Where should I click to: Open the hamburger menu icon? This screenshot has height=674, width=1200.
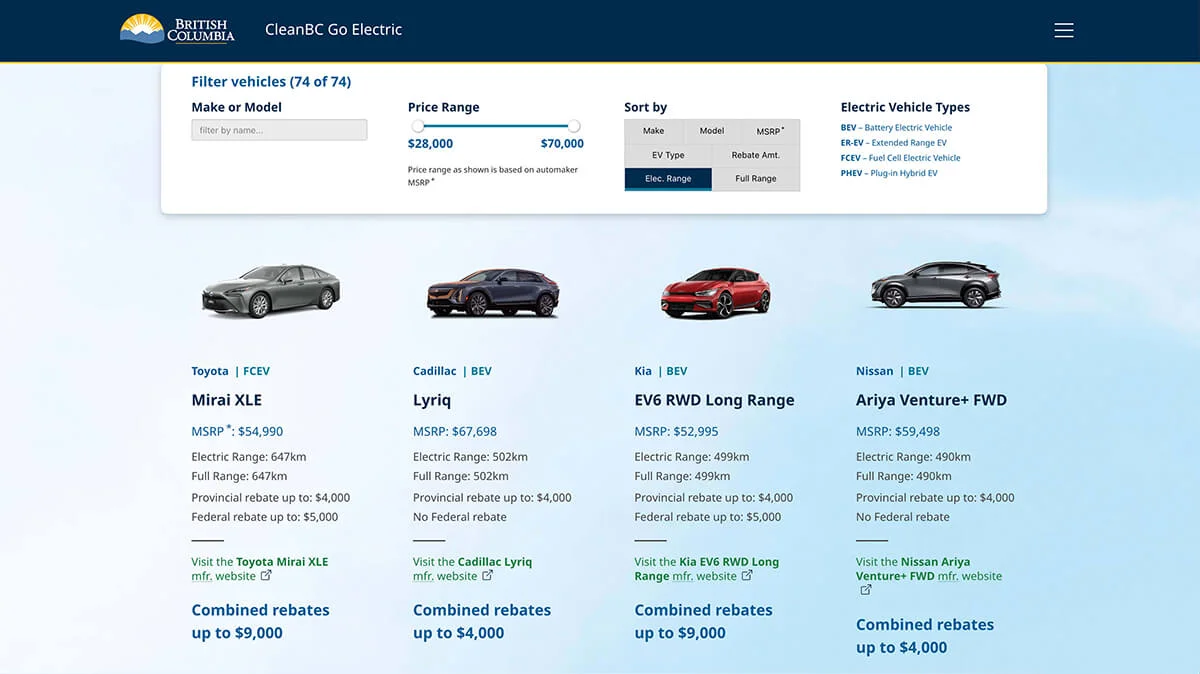(1063, 30)
